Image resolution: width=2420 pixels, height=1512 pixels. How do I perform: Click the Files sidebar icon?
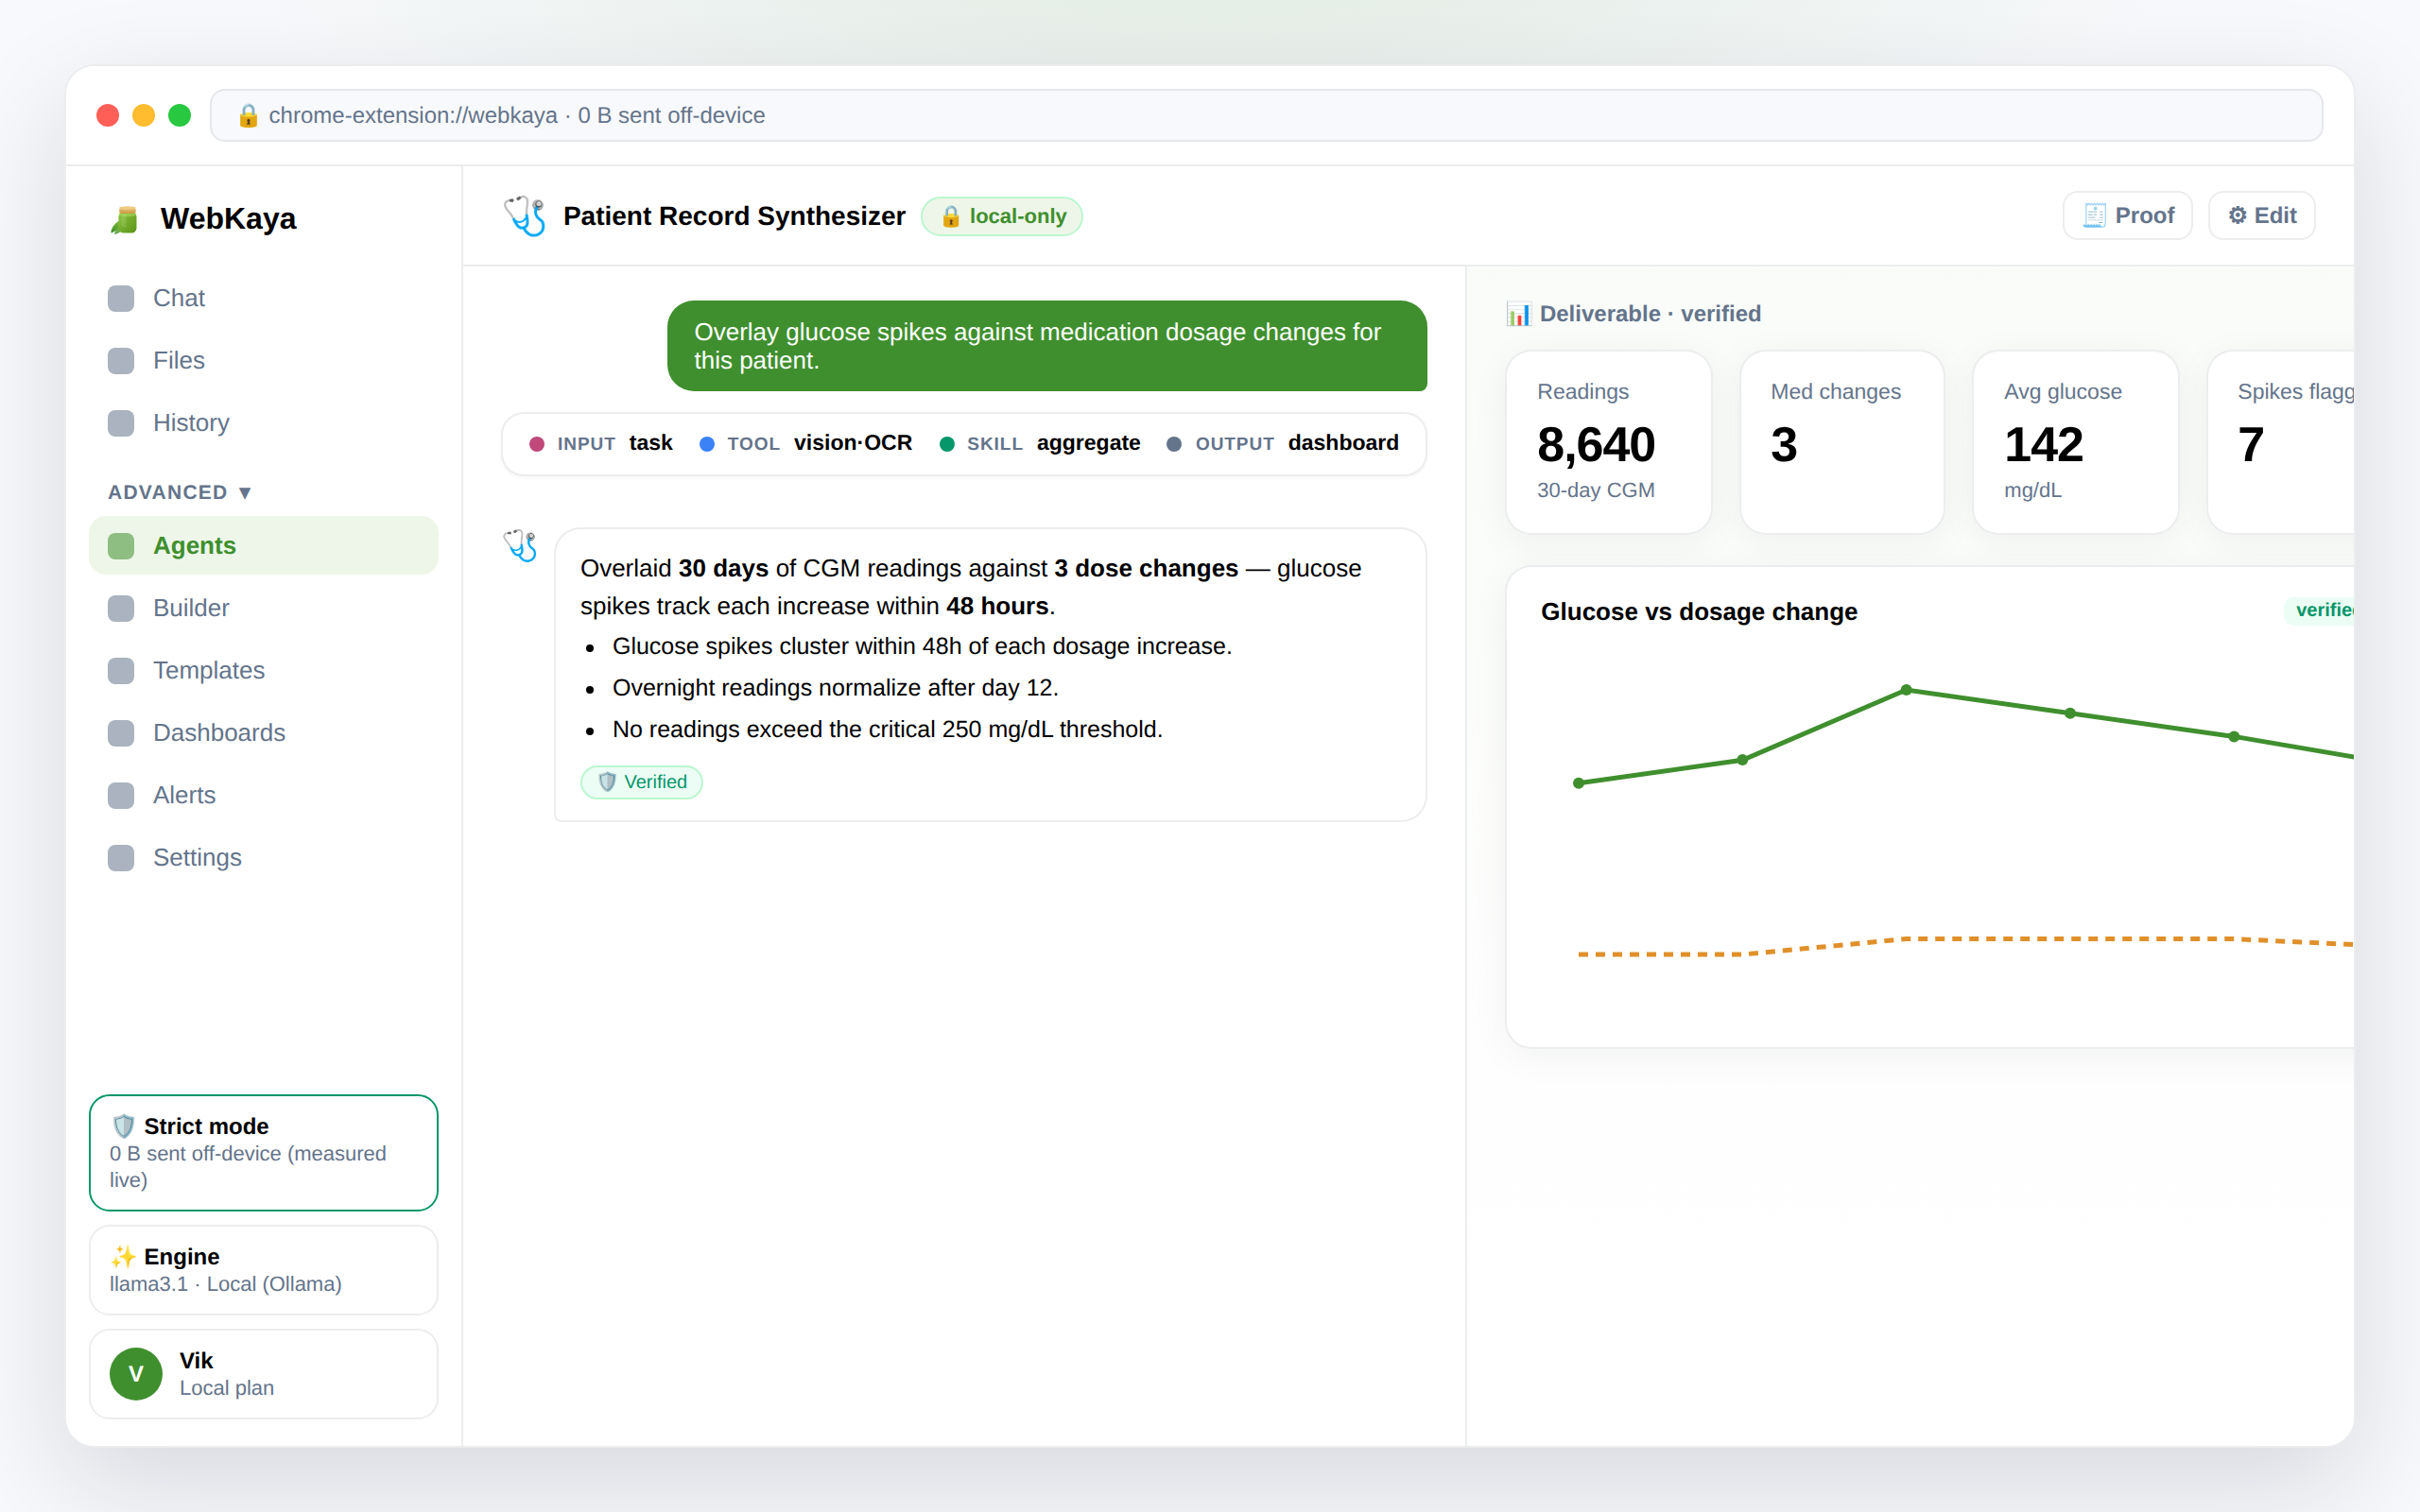click(x=121, y=360)
